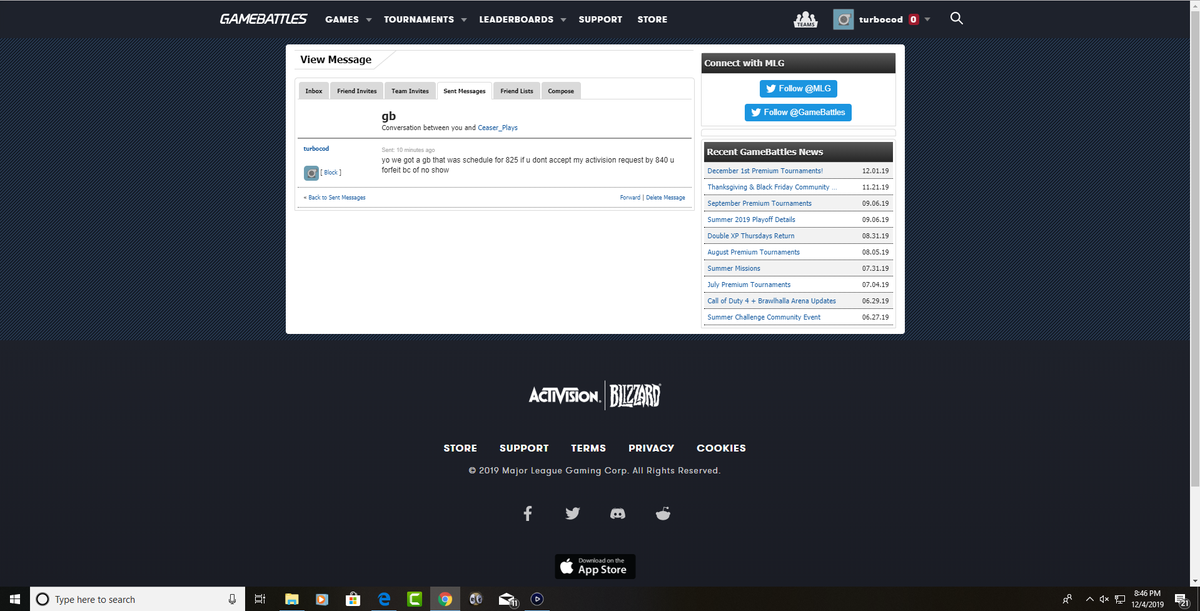Open the Ceaser_Plays profile link
Viewport: 1200px width, 611px height.
[498, 128]
